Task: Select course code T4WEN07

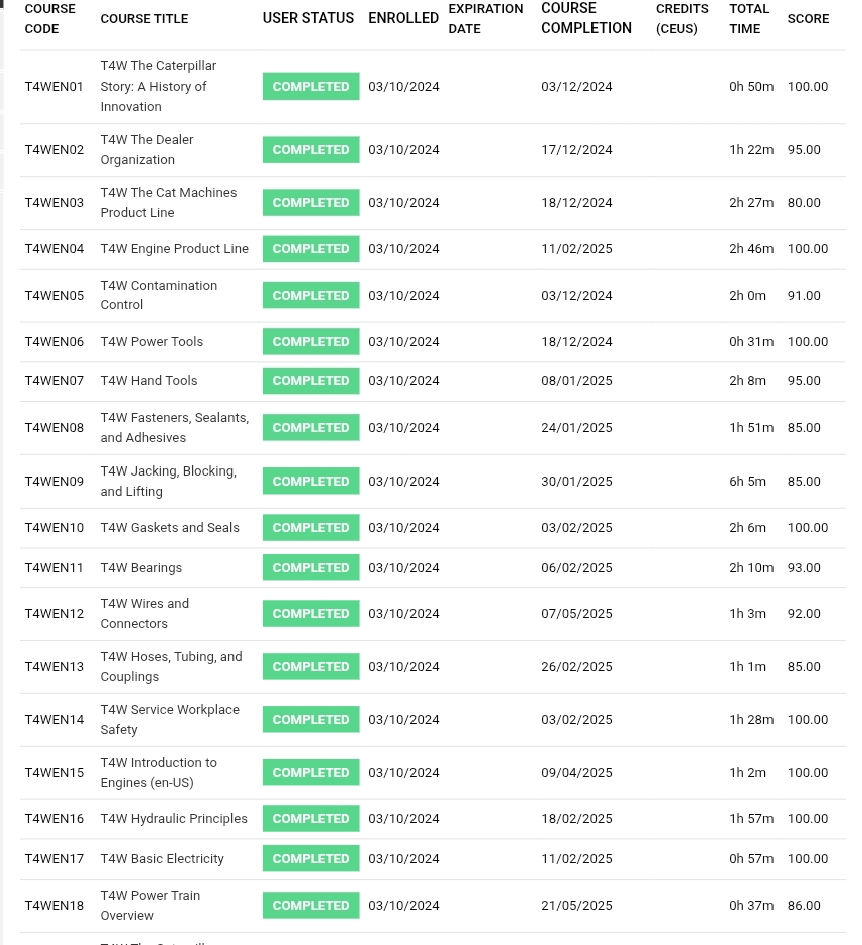Action: point(54,381)
